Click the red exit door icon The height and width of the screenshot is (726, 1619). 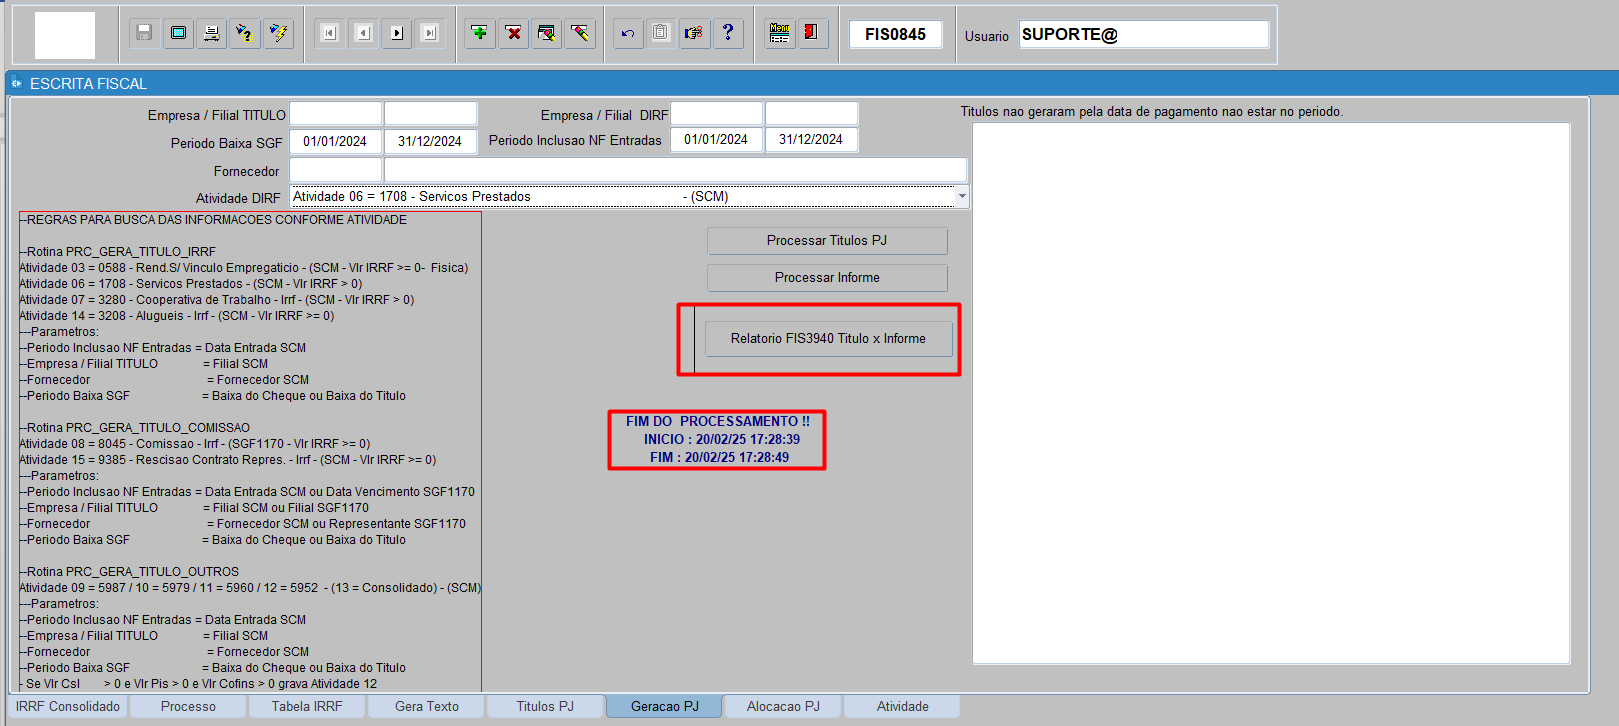pyautogui.click(x=812, y=33)
